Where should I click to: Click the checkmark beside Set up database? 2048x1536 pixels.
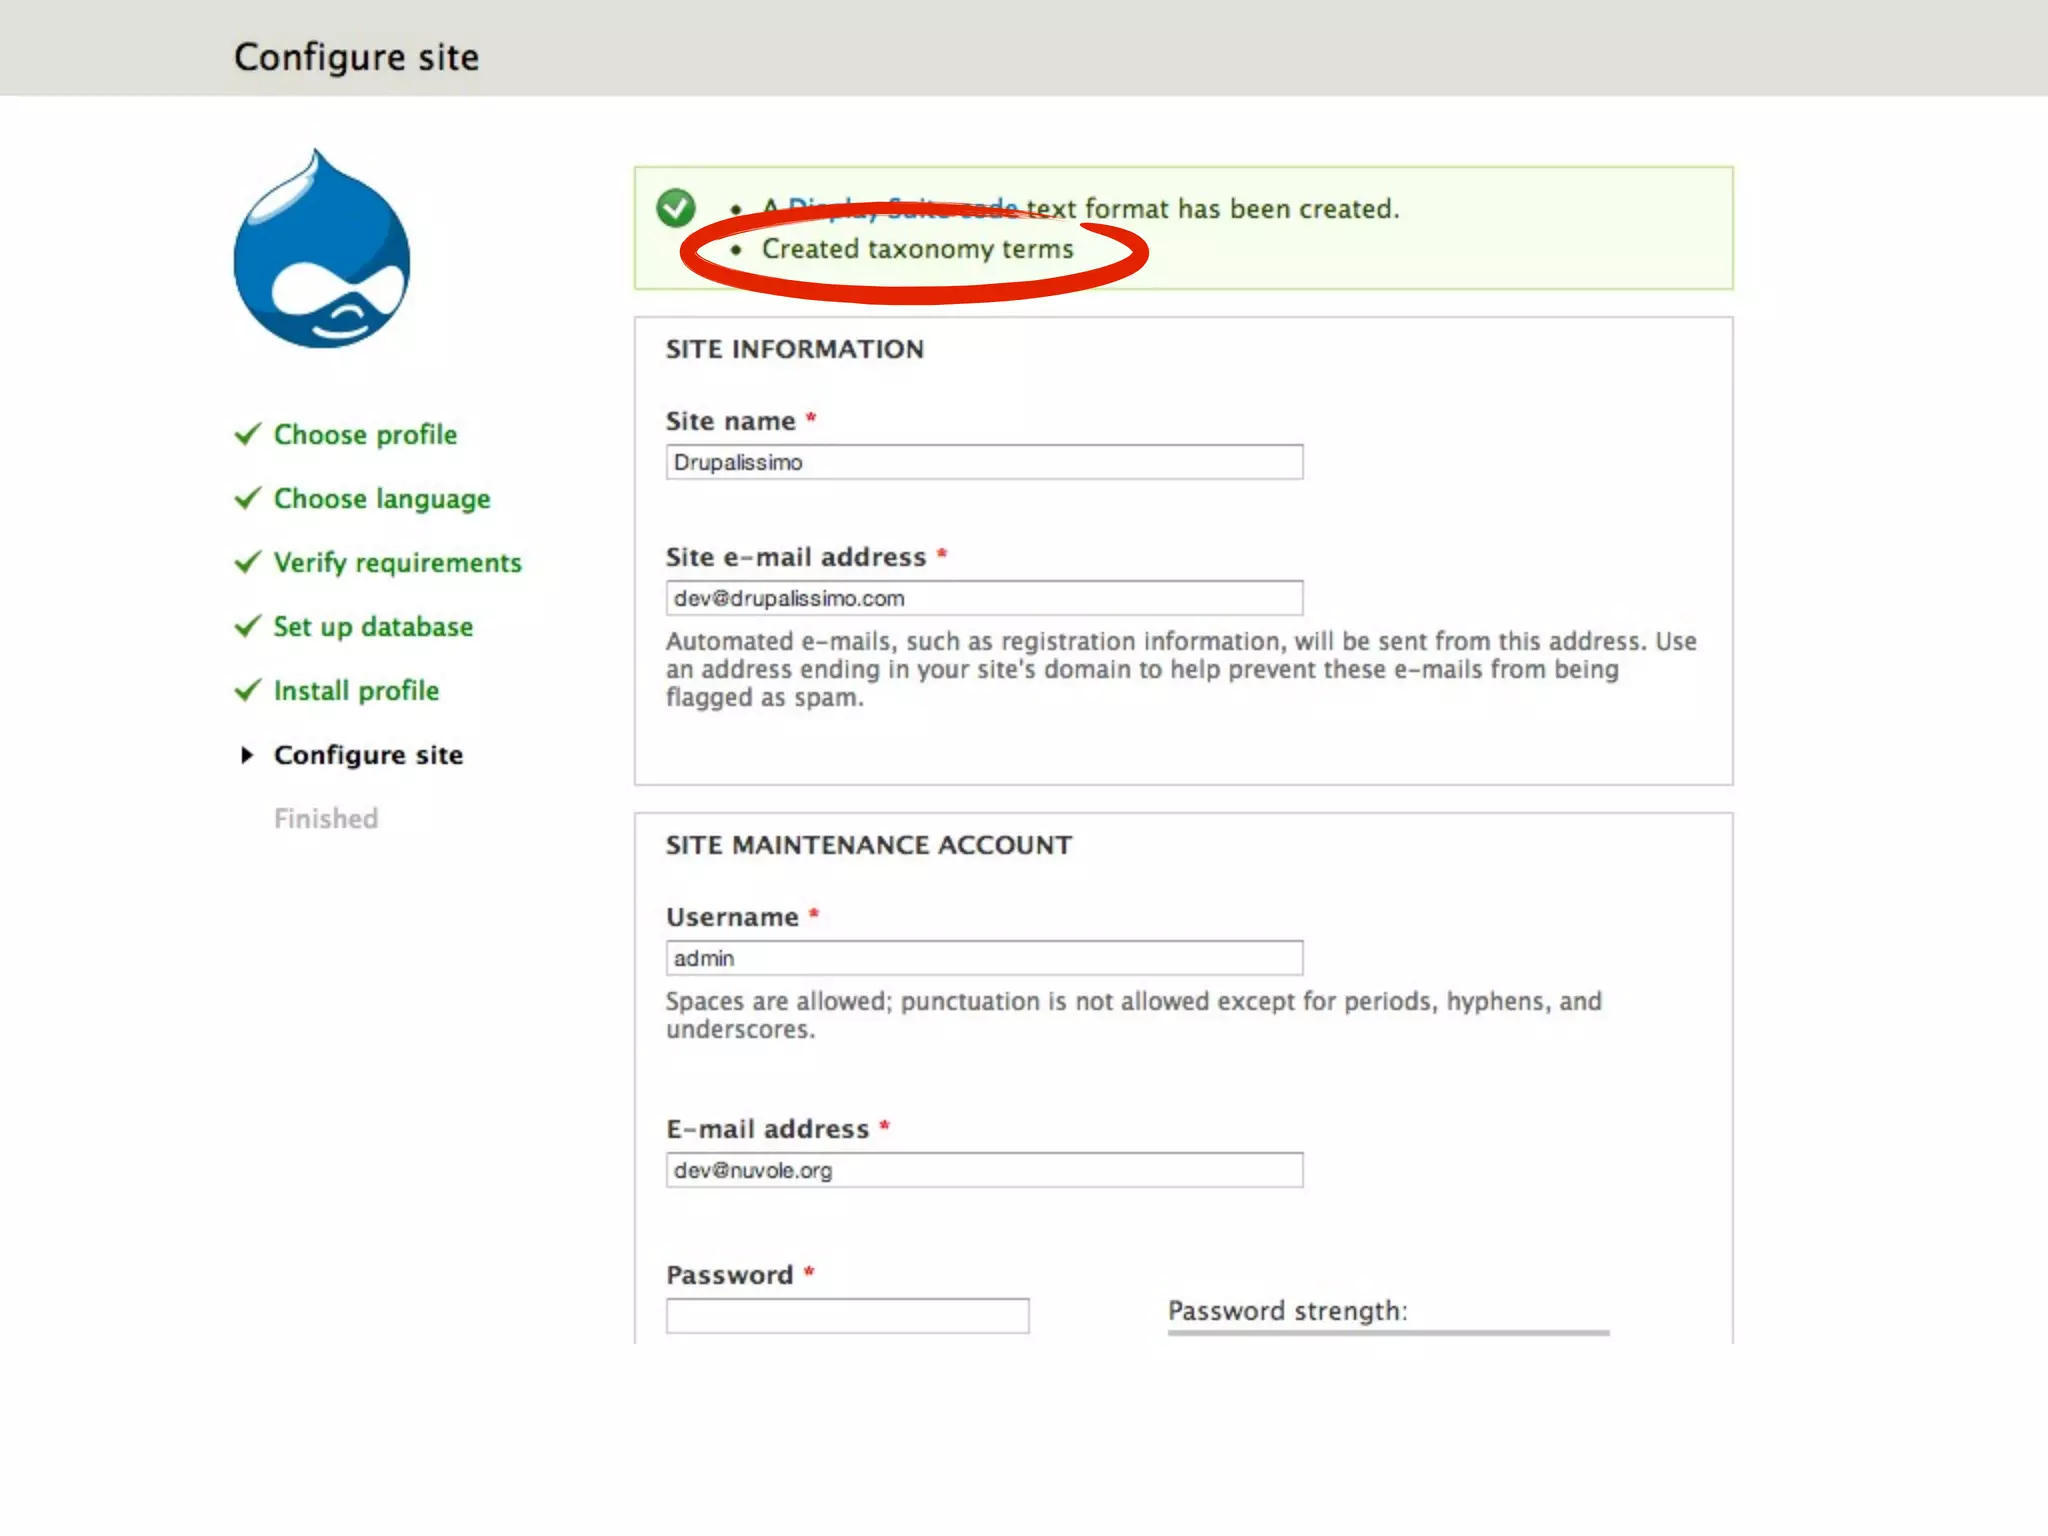247,627
